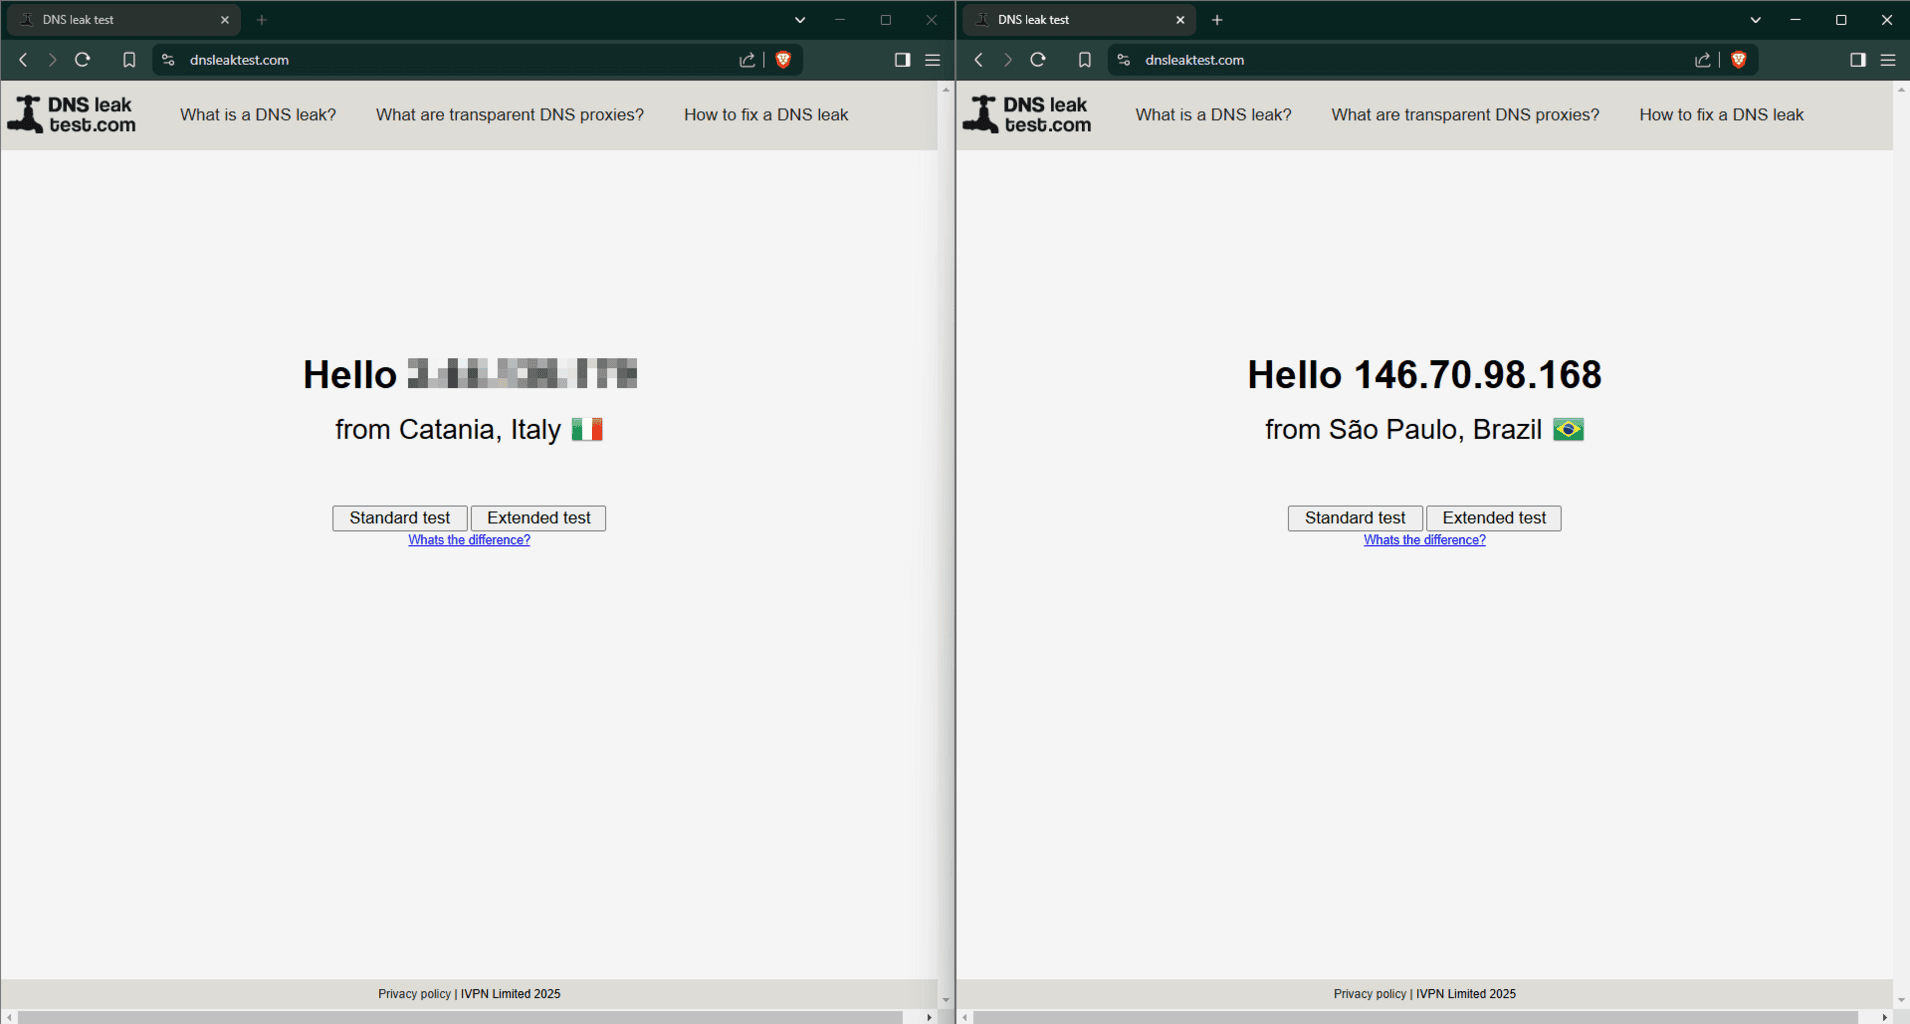Image resolution: width=1910 pixels, height=1024 pixels.
Task: Open 'How to fix a DNS leak' right page
Action: 1721,115
